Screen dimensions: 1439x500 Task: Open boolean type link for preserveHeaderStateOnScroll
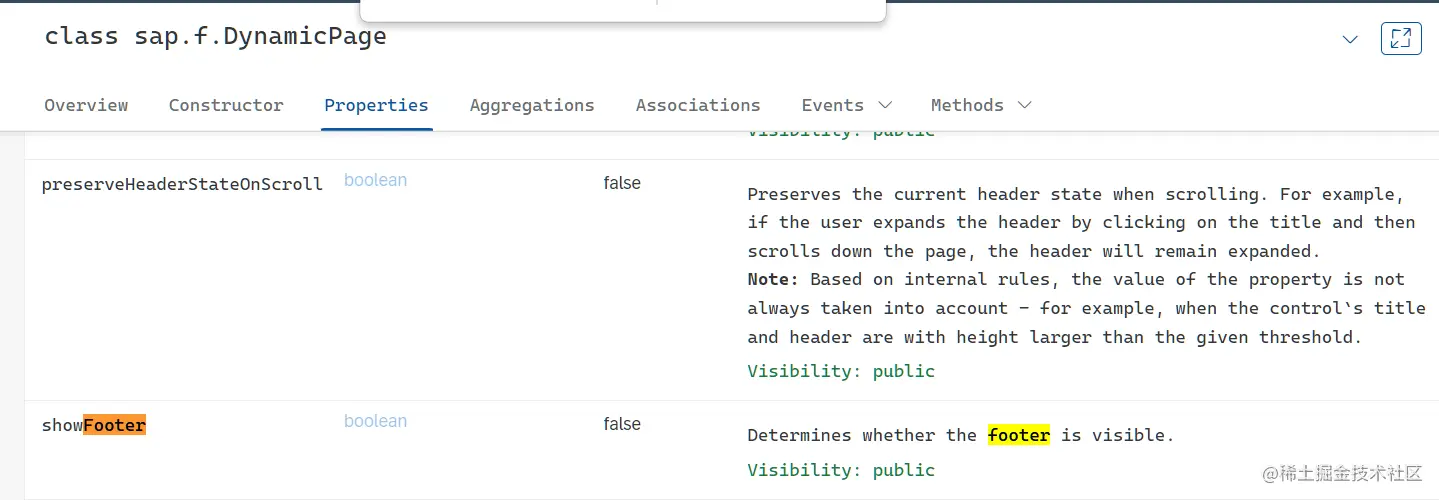tap(375, 181)
